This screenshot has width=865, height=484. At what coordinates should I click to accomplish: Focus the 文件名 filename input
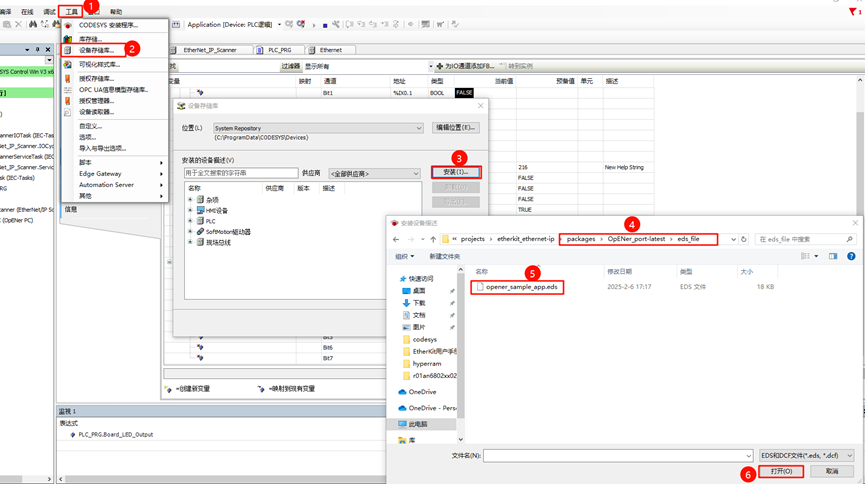[x=618, y=456]
